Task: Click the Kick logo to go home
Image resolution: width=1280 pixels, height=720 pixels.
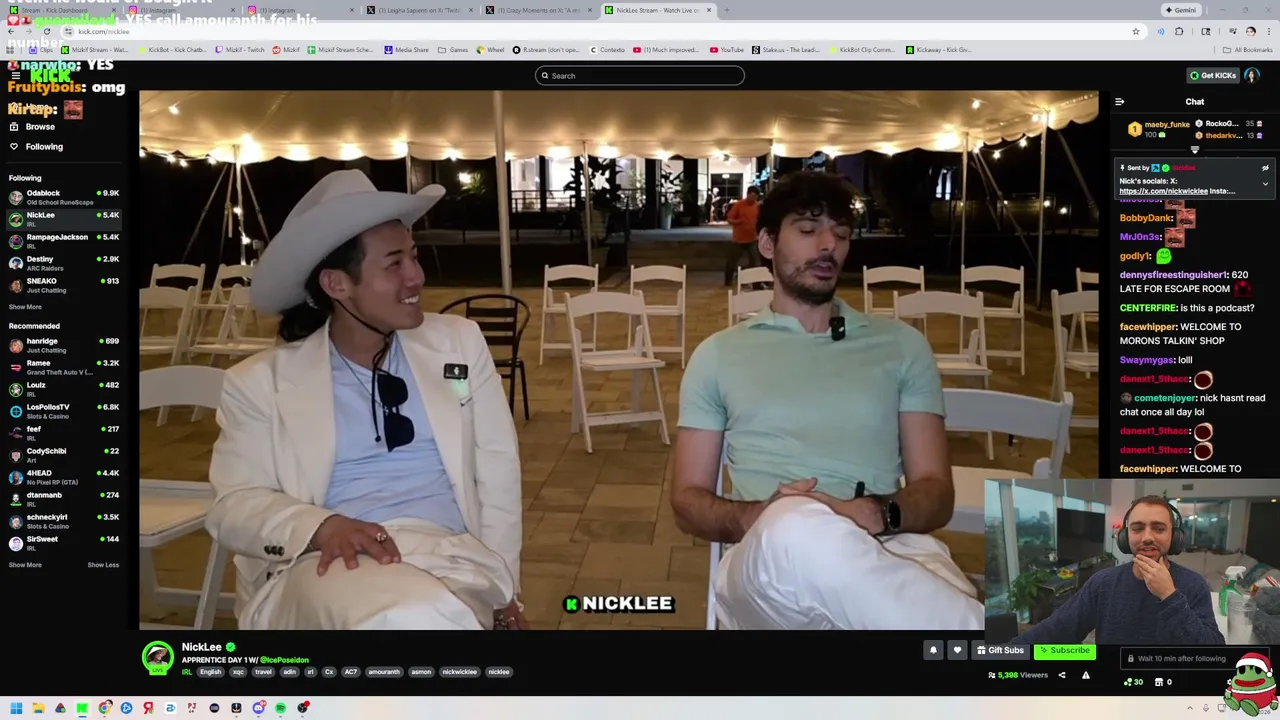Action: pos(50,76)
